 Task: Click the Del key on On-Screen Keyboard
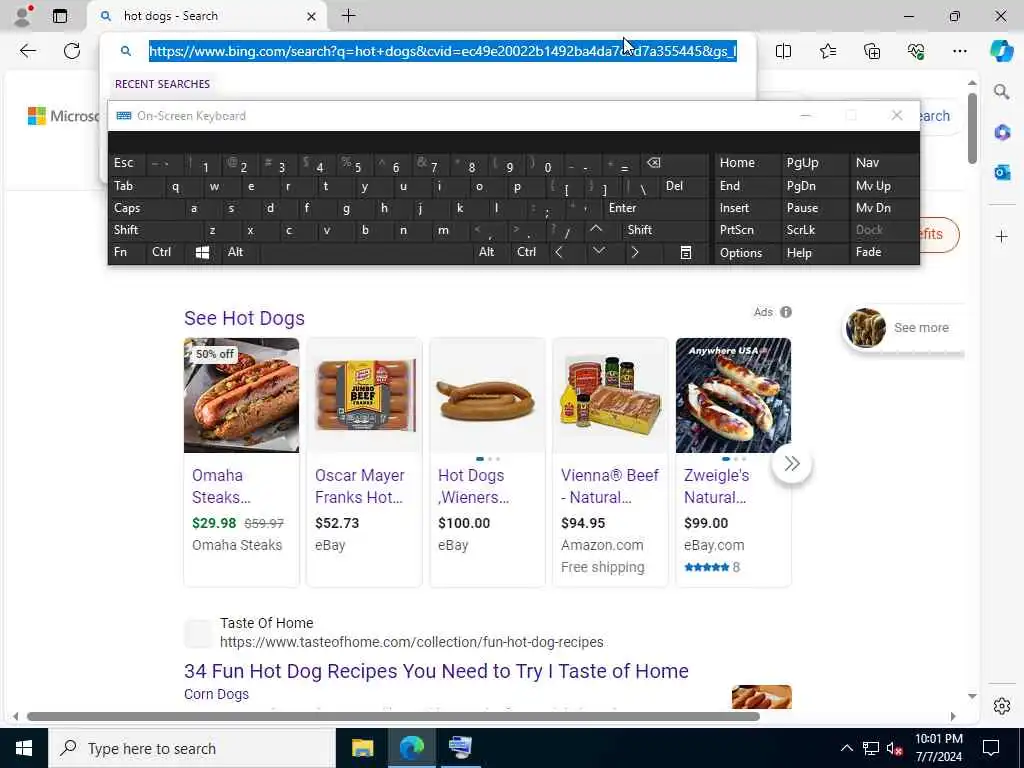click(x=684, y=186)
